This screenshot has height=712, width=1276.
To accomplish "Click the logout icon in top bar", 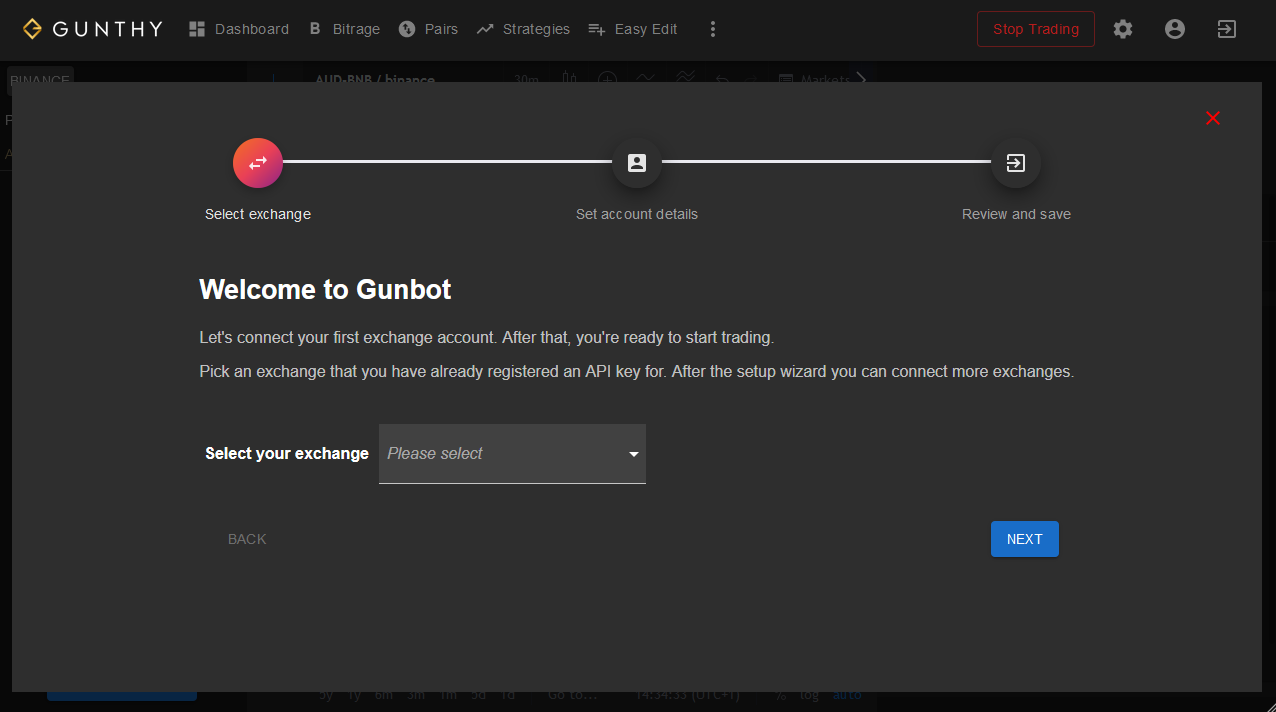I will tap(1227, 29).
